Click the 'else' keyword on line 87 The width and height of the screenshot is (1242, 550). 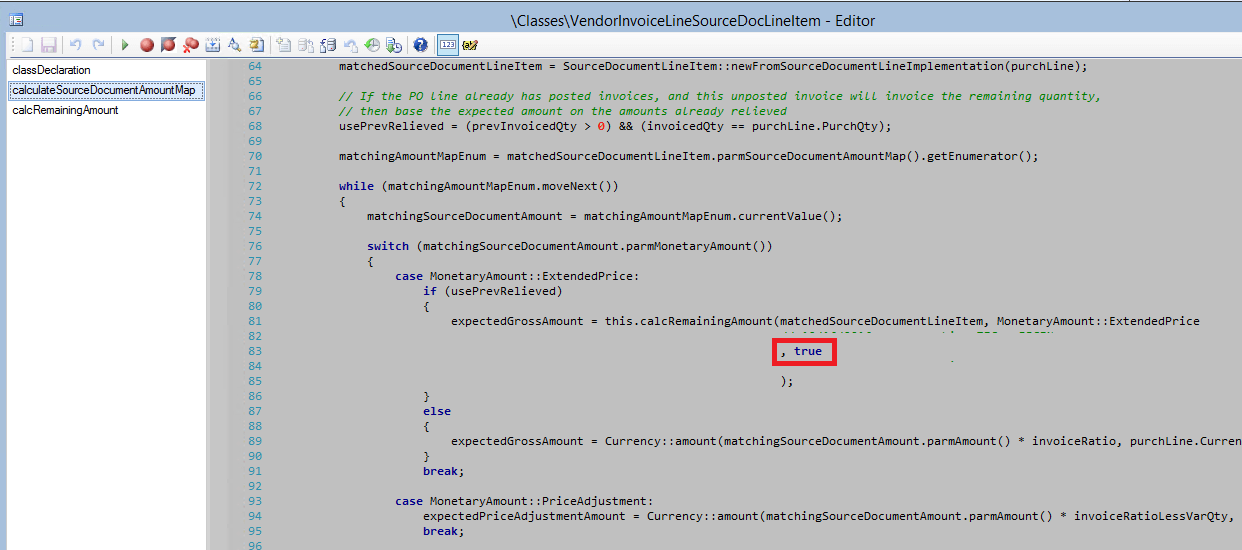pyautogui.click(x=437, y=411)
